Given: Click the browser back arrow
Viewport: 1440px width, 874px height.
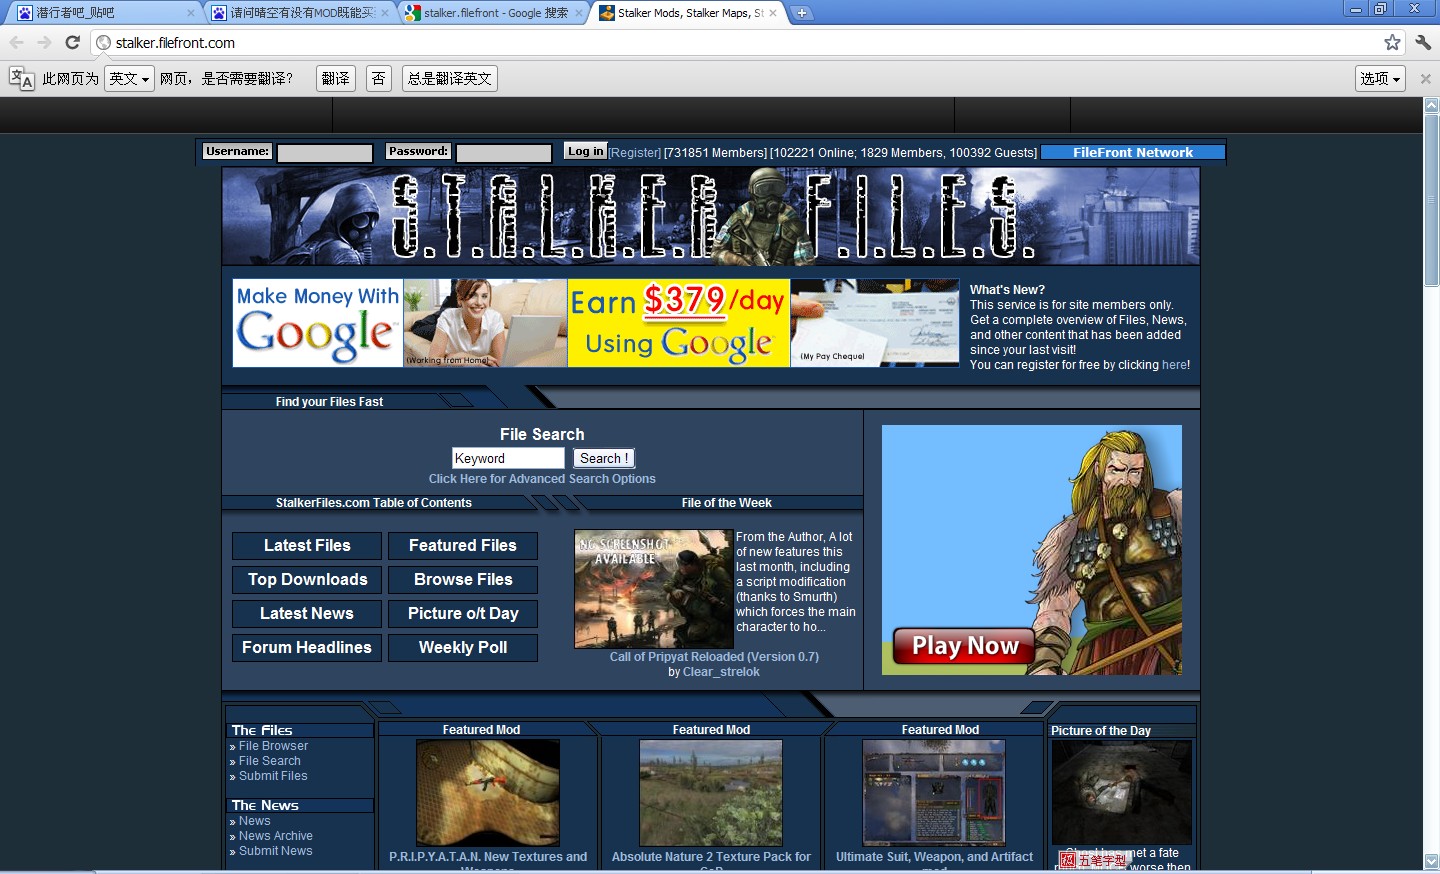Looking at the screenshot, I should coord(16,42).
